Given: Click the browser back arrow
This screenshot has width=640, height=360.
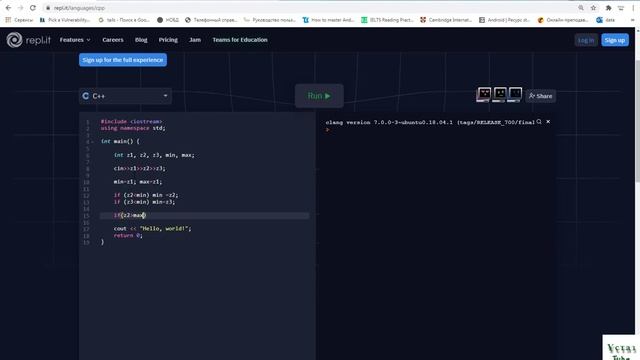Looking at the screenshot, I should [x=8, y=8].
